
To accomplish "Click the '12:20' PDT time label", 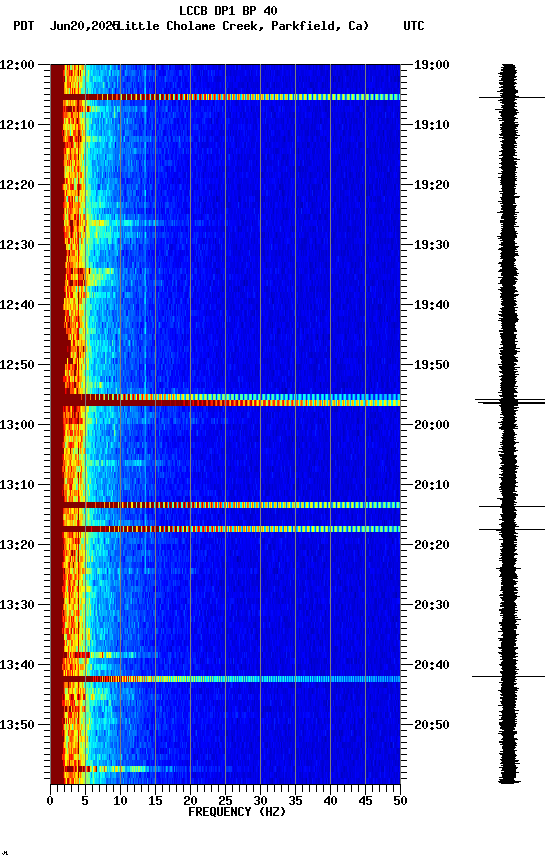I will [17, 185].
